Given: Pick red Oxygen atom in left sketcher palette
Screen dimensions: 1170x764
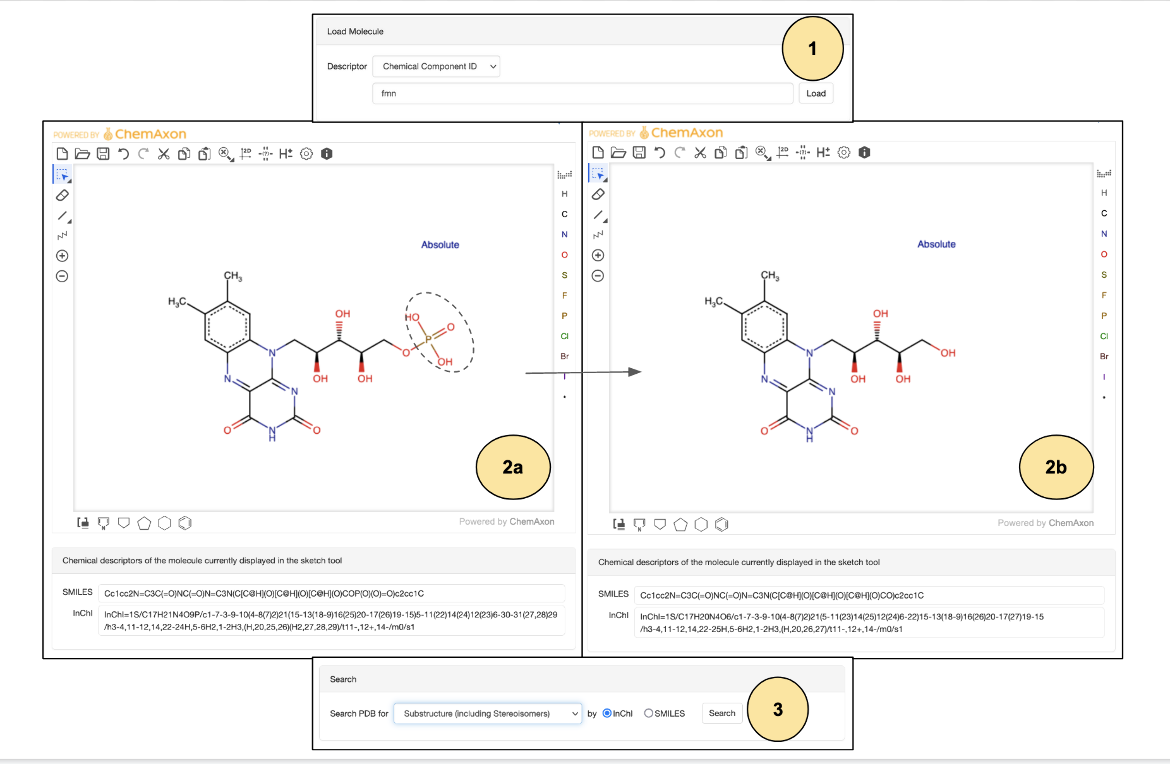Looking at the screenshot, I should pos(564,255).
